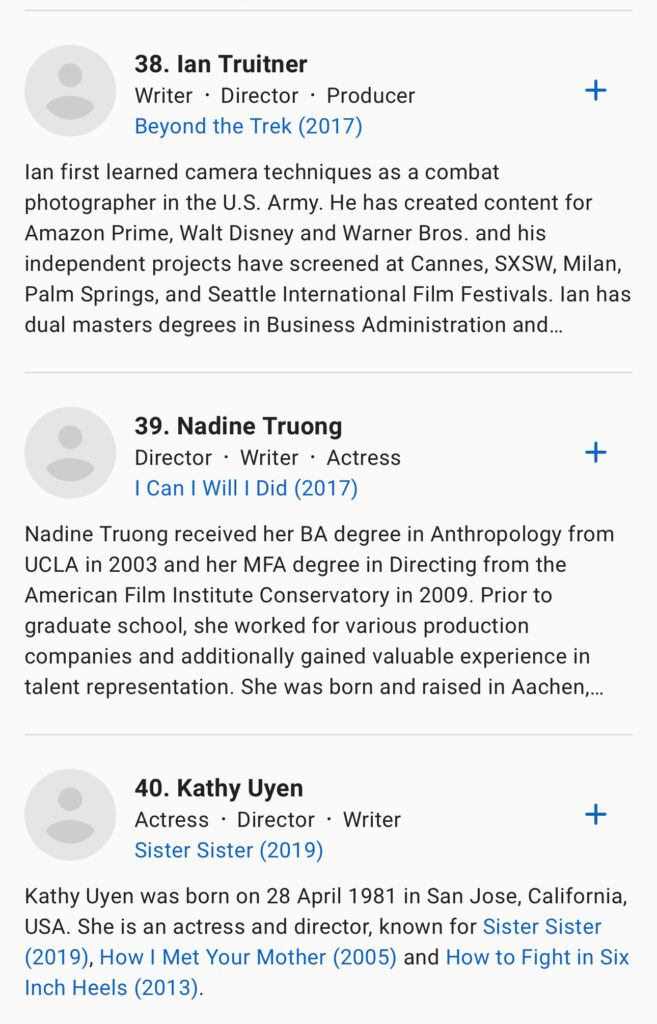The height and width of the screenshot is (1024, 657).
Task: Select Kathy Uyen's profile avatar placeholder
Action: coord(70,815)
